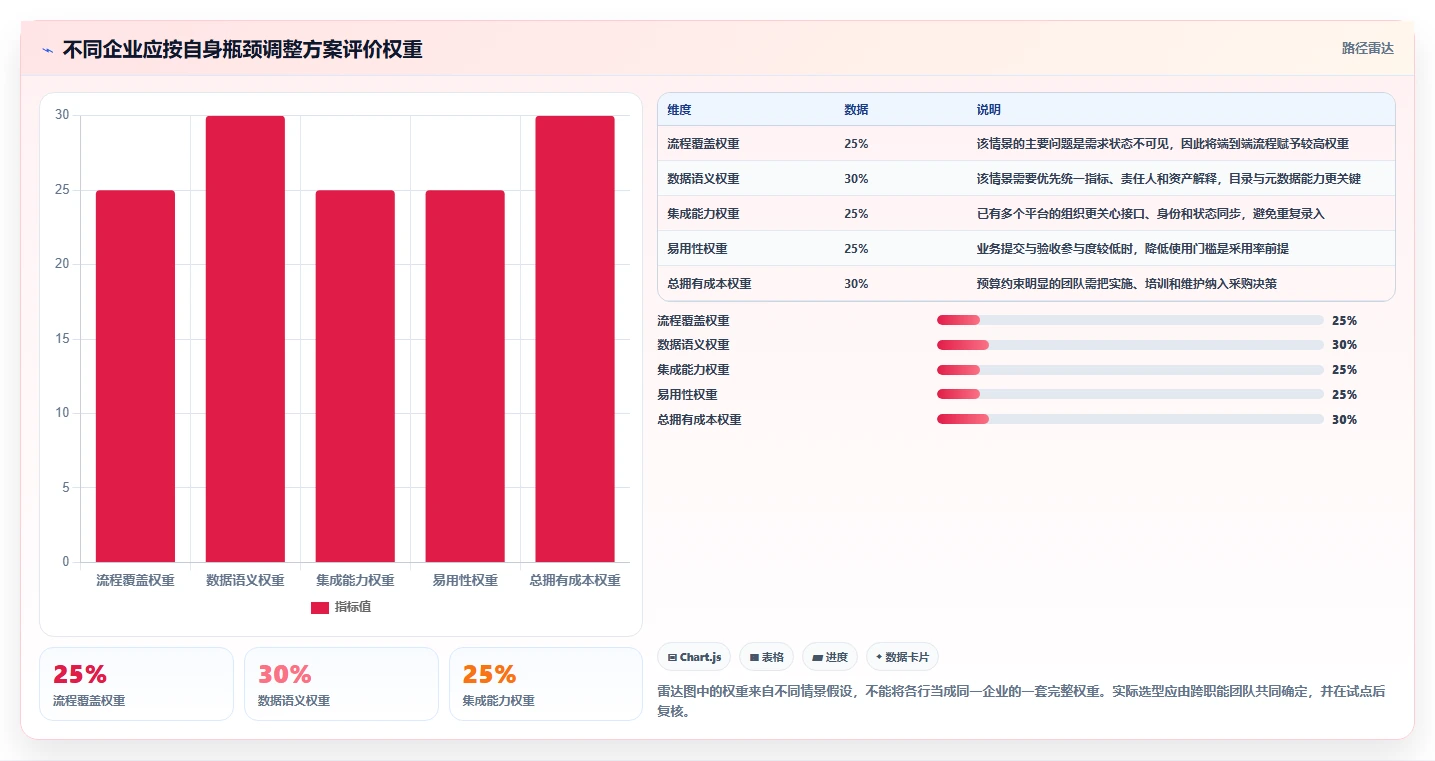Click the 30 y-axis tick label
The width and height of the screenshot is (1435, 761).
click(x=62, y=115)
